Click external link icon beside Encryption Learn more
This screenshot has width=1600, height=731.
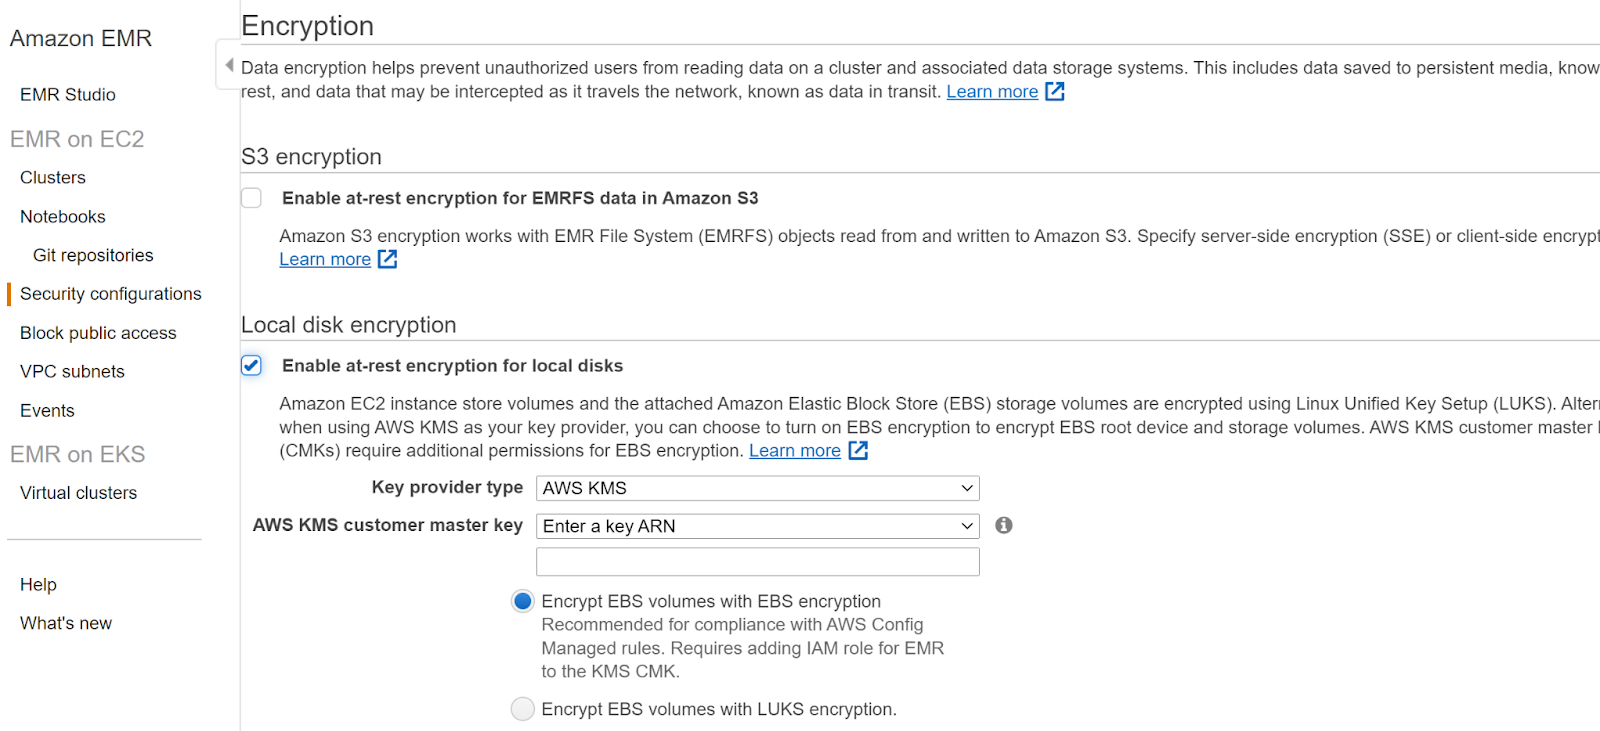point(1054,92)
